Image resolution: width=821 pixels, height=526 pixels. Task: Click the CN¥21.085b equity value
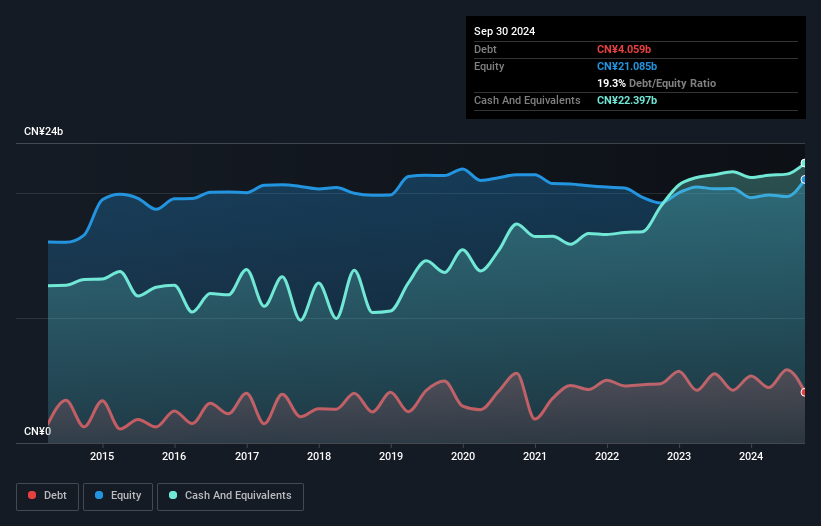pos(627,66)
